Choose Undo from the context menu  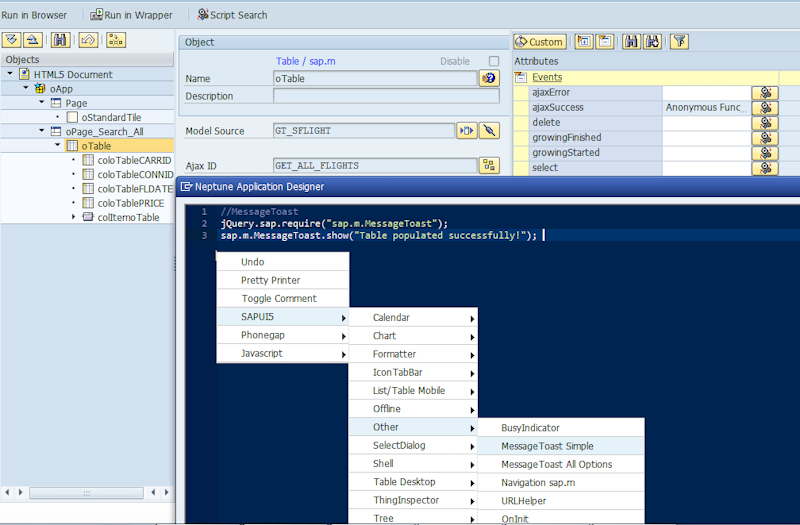(x=283, y=262)
